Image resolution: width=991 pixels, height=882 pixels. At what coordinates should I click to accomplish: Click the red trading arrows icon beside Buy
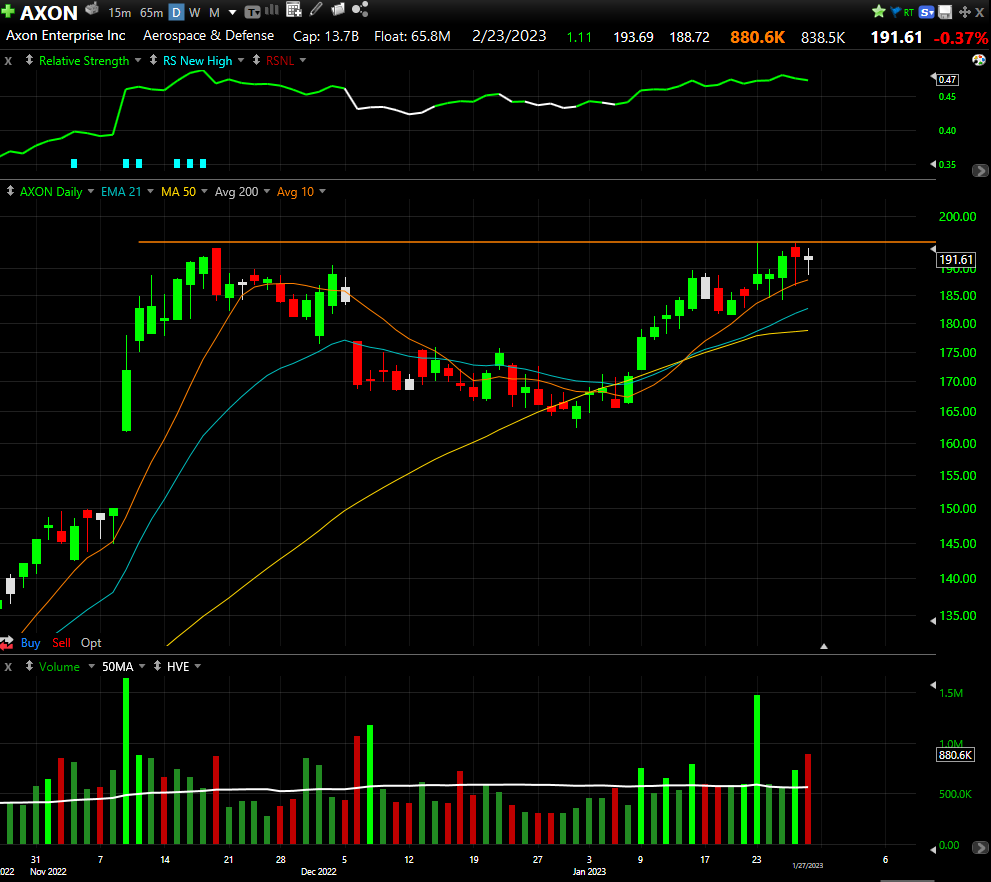pos(7,643)
